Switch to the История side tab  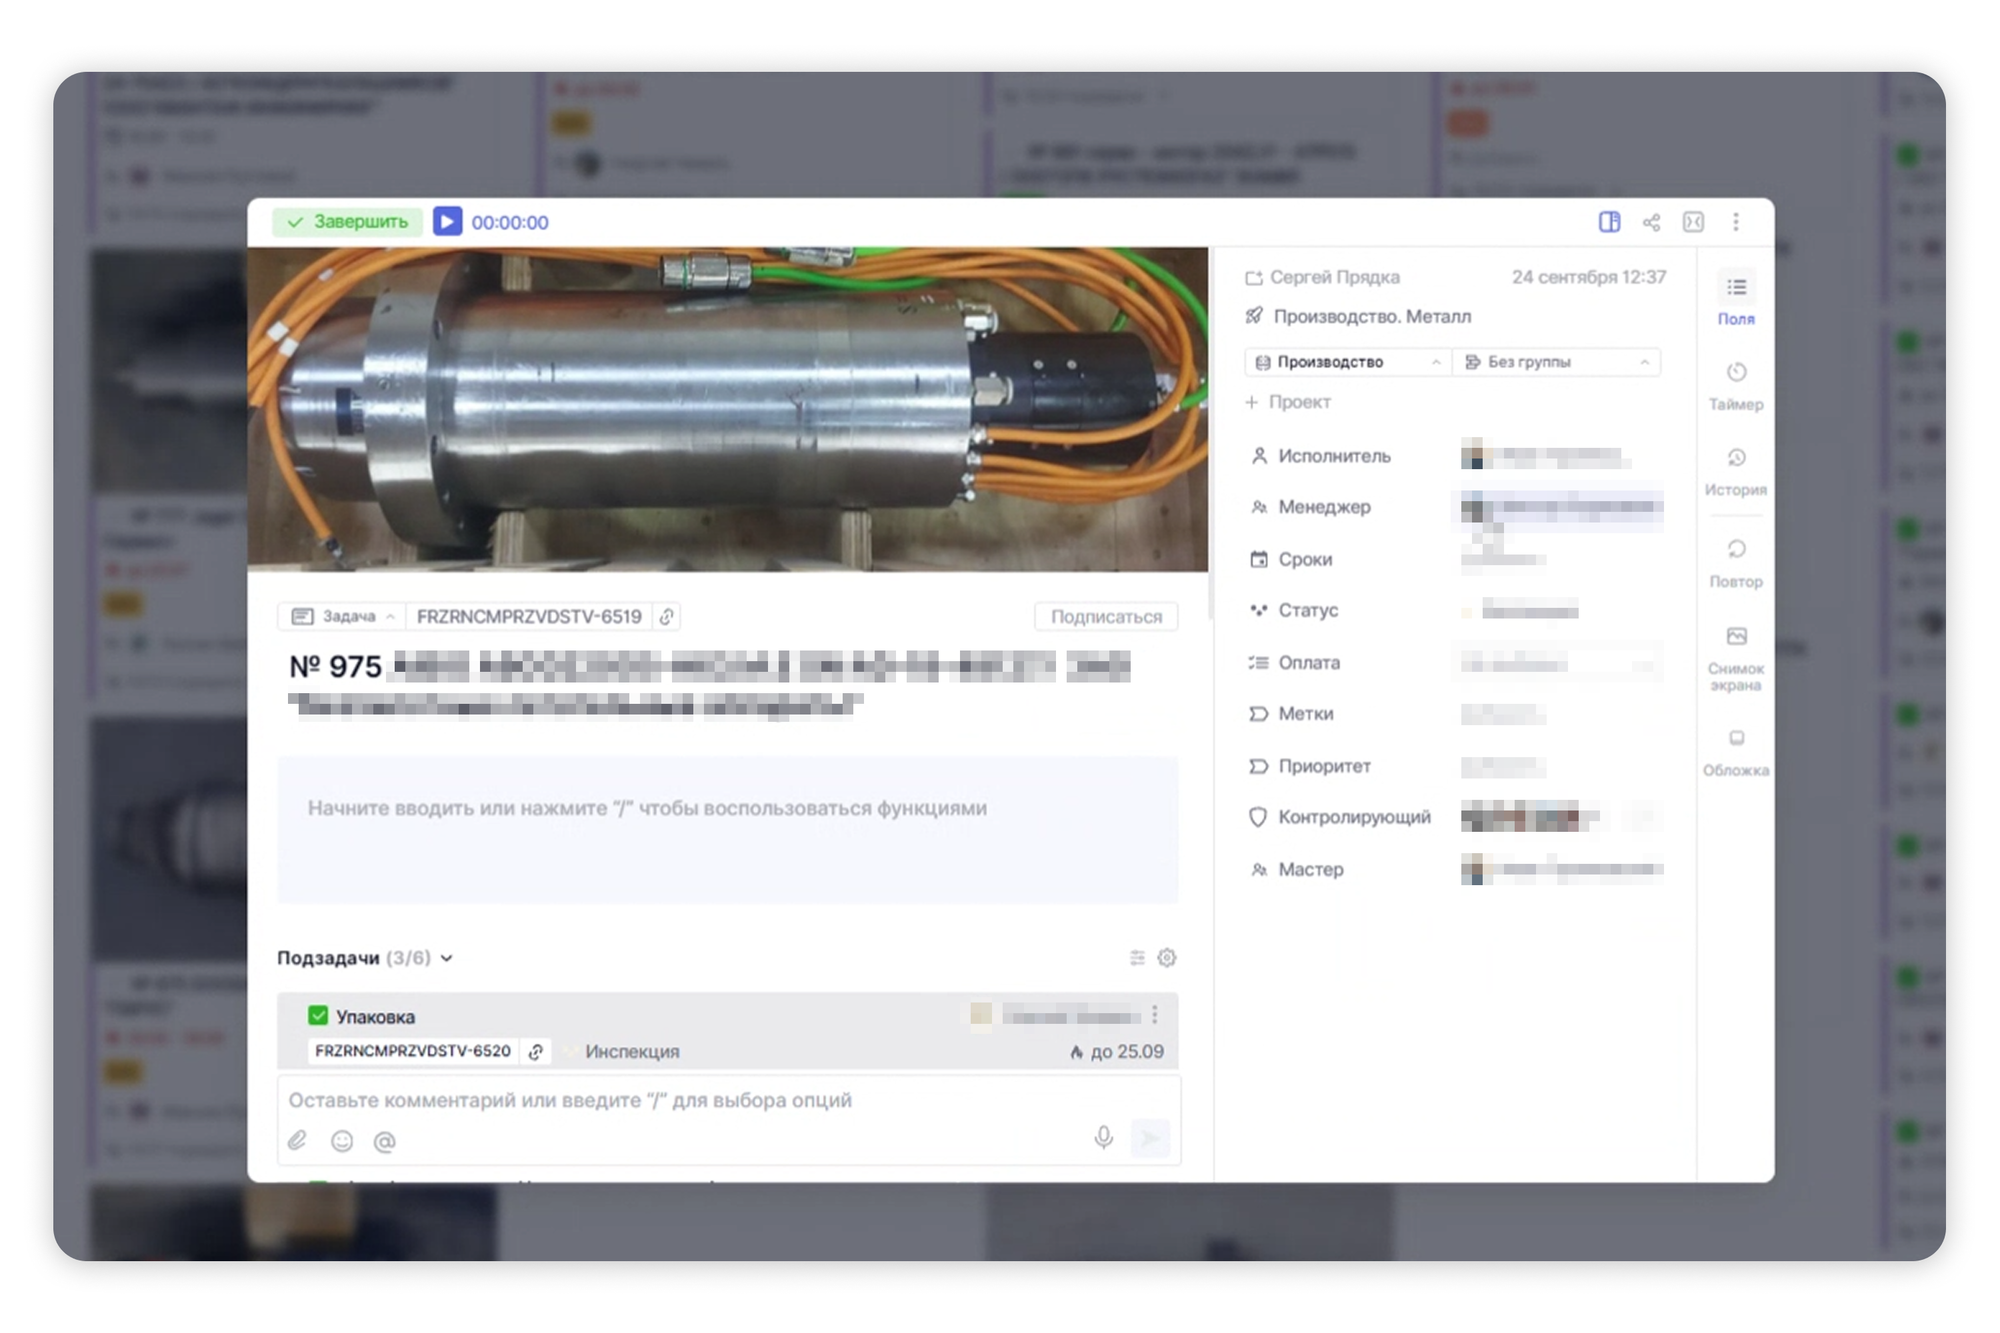pyautogui.click(x=1735, y=472)
